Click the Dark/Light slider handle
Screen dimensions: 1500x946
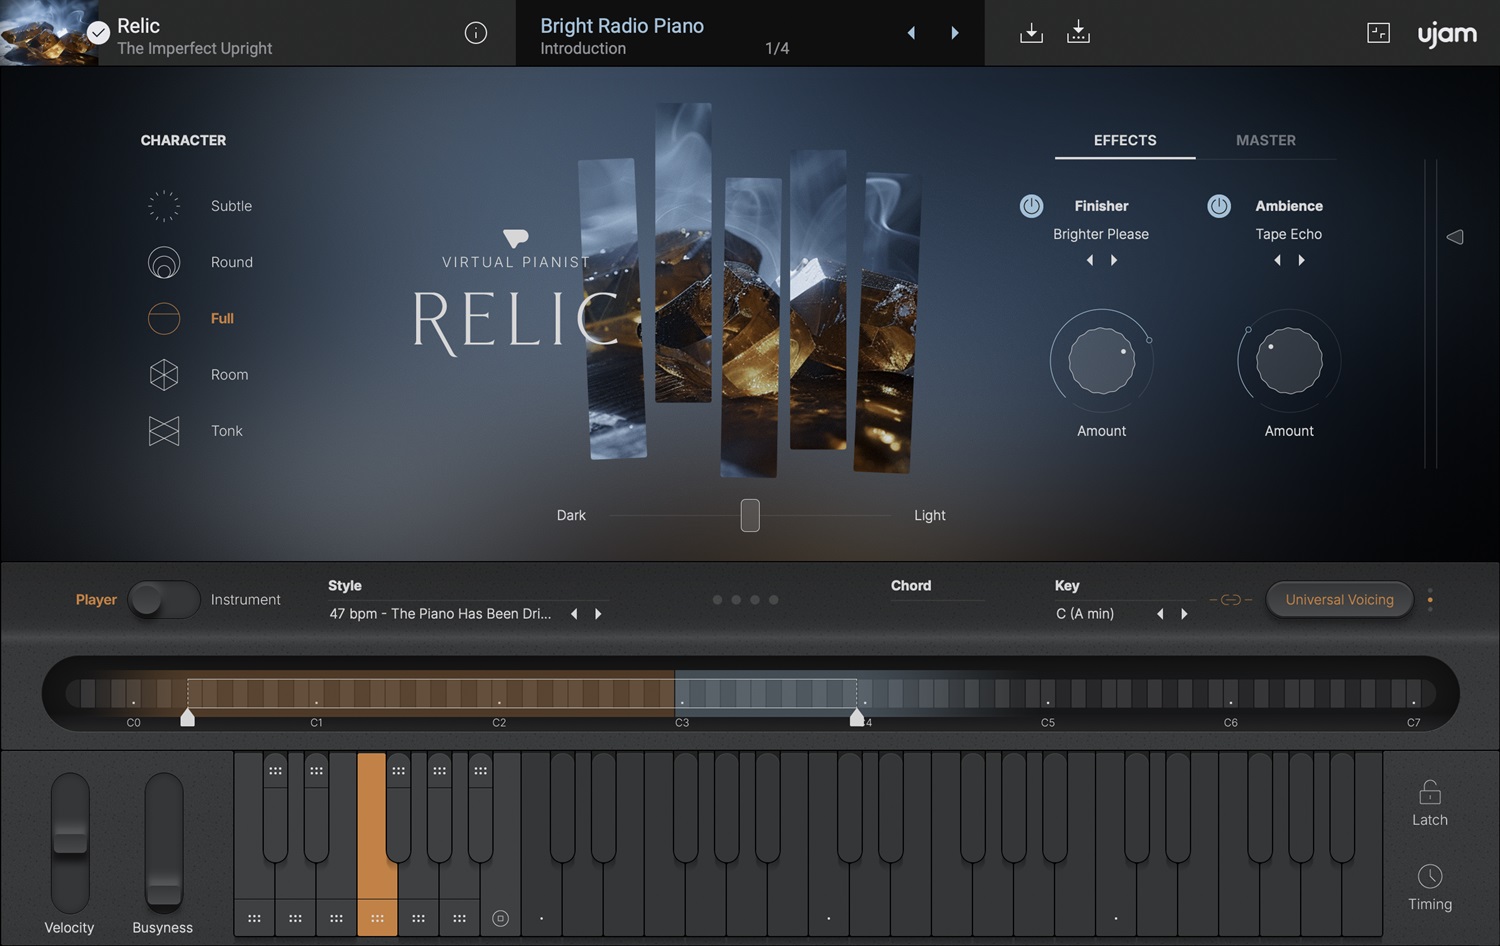[750, 515]
